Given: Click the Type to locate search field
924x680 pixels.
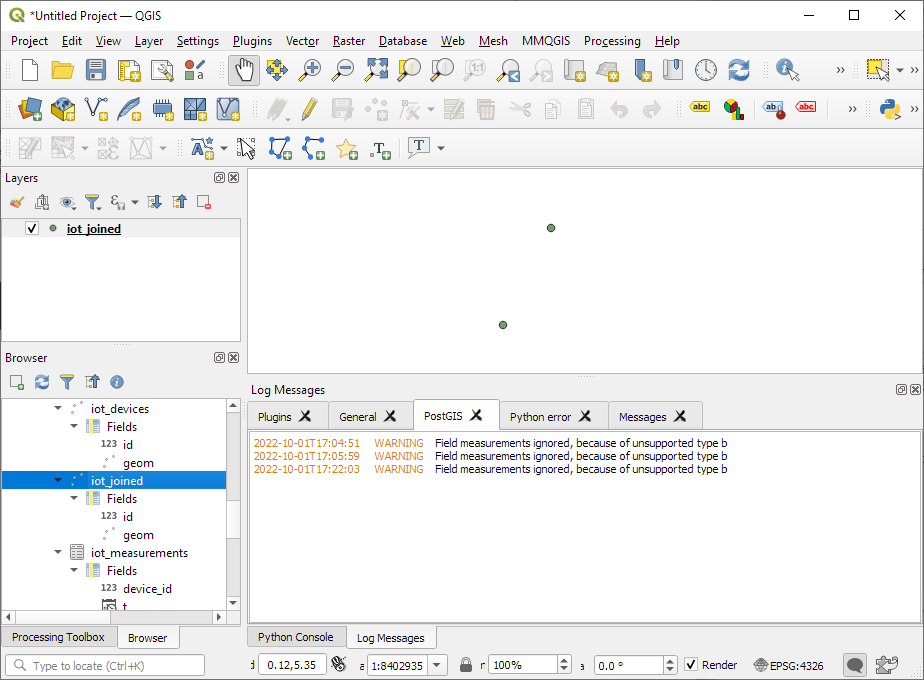Looking at the screenshot, I should [x=105, y=665].
